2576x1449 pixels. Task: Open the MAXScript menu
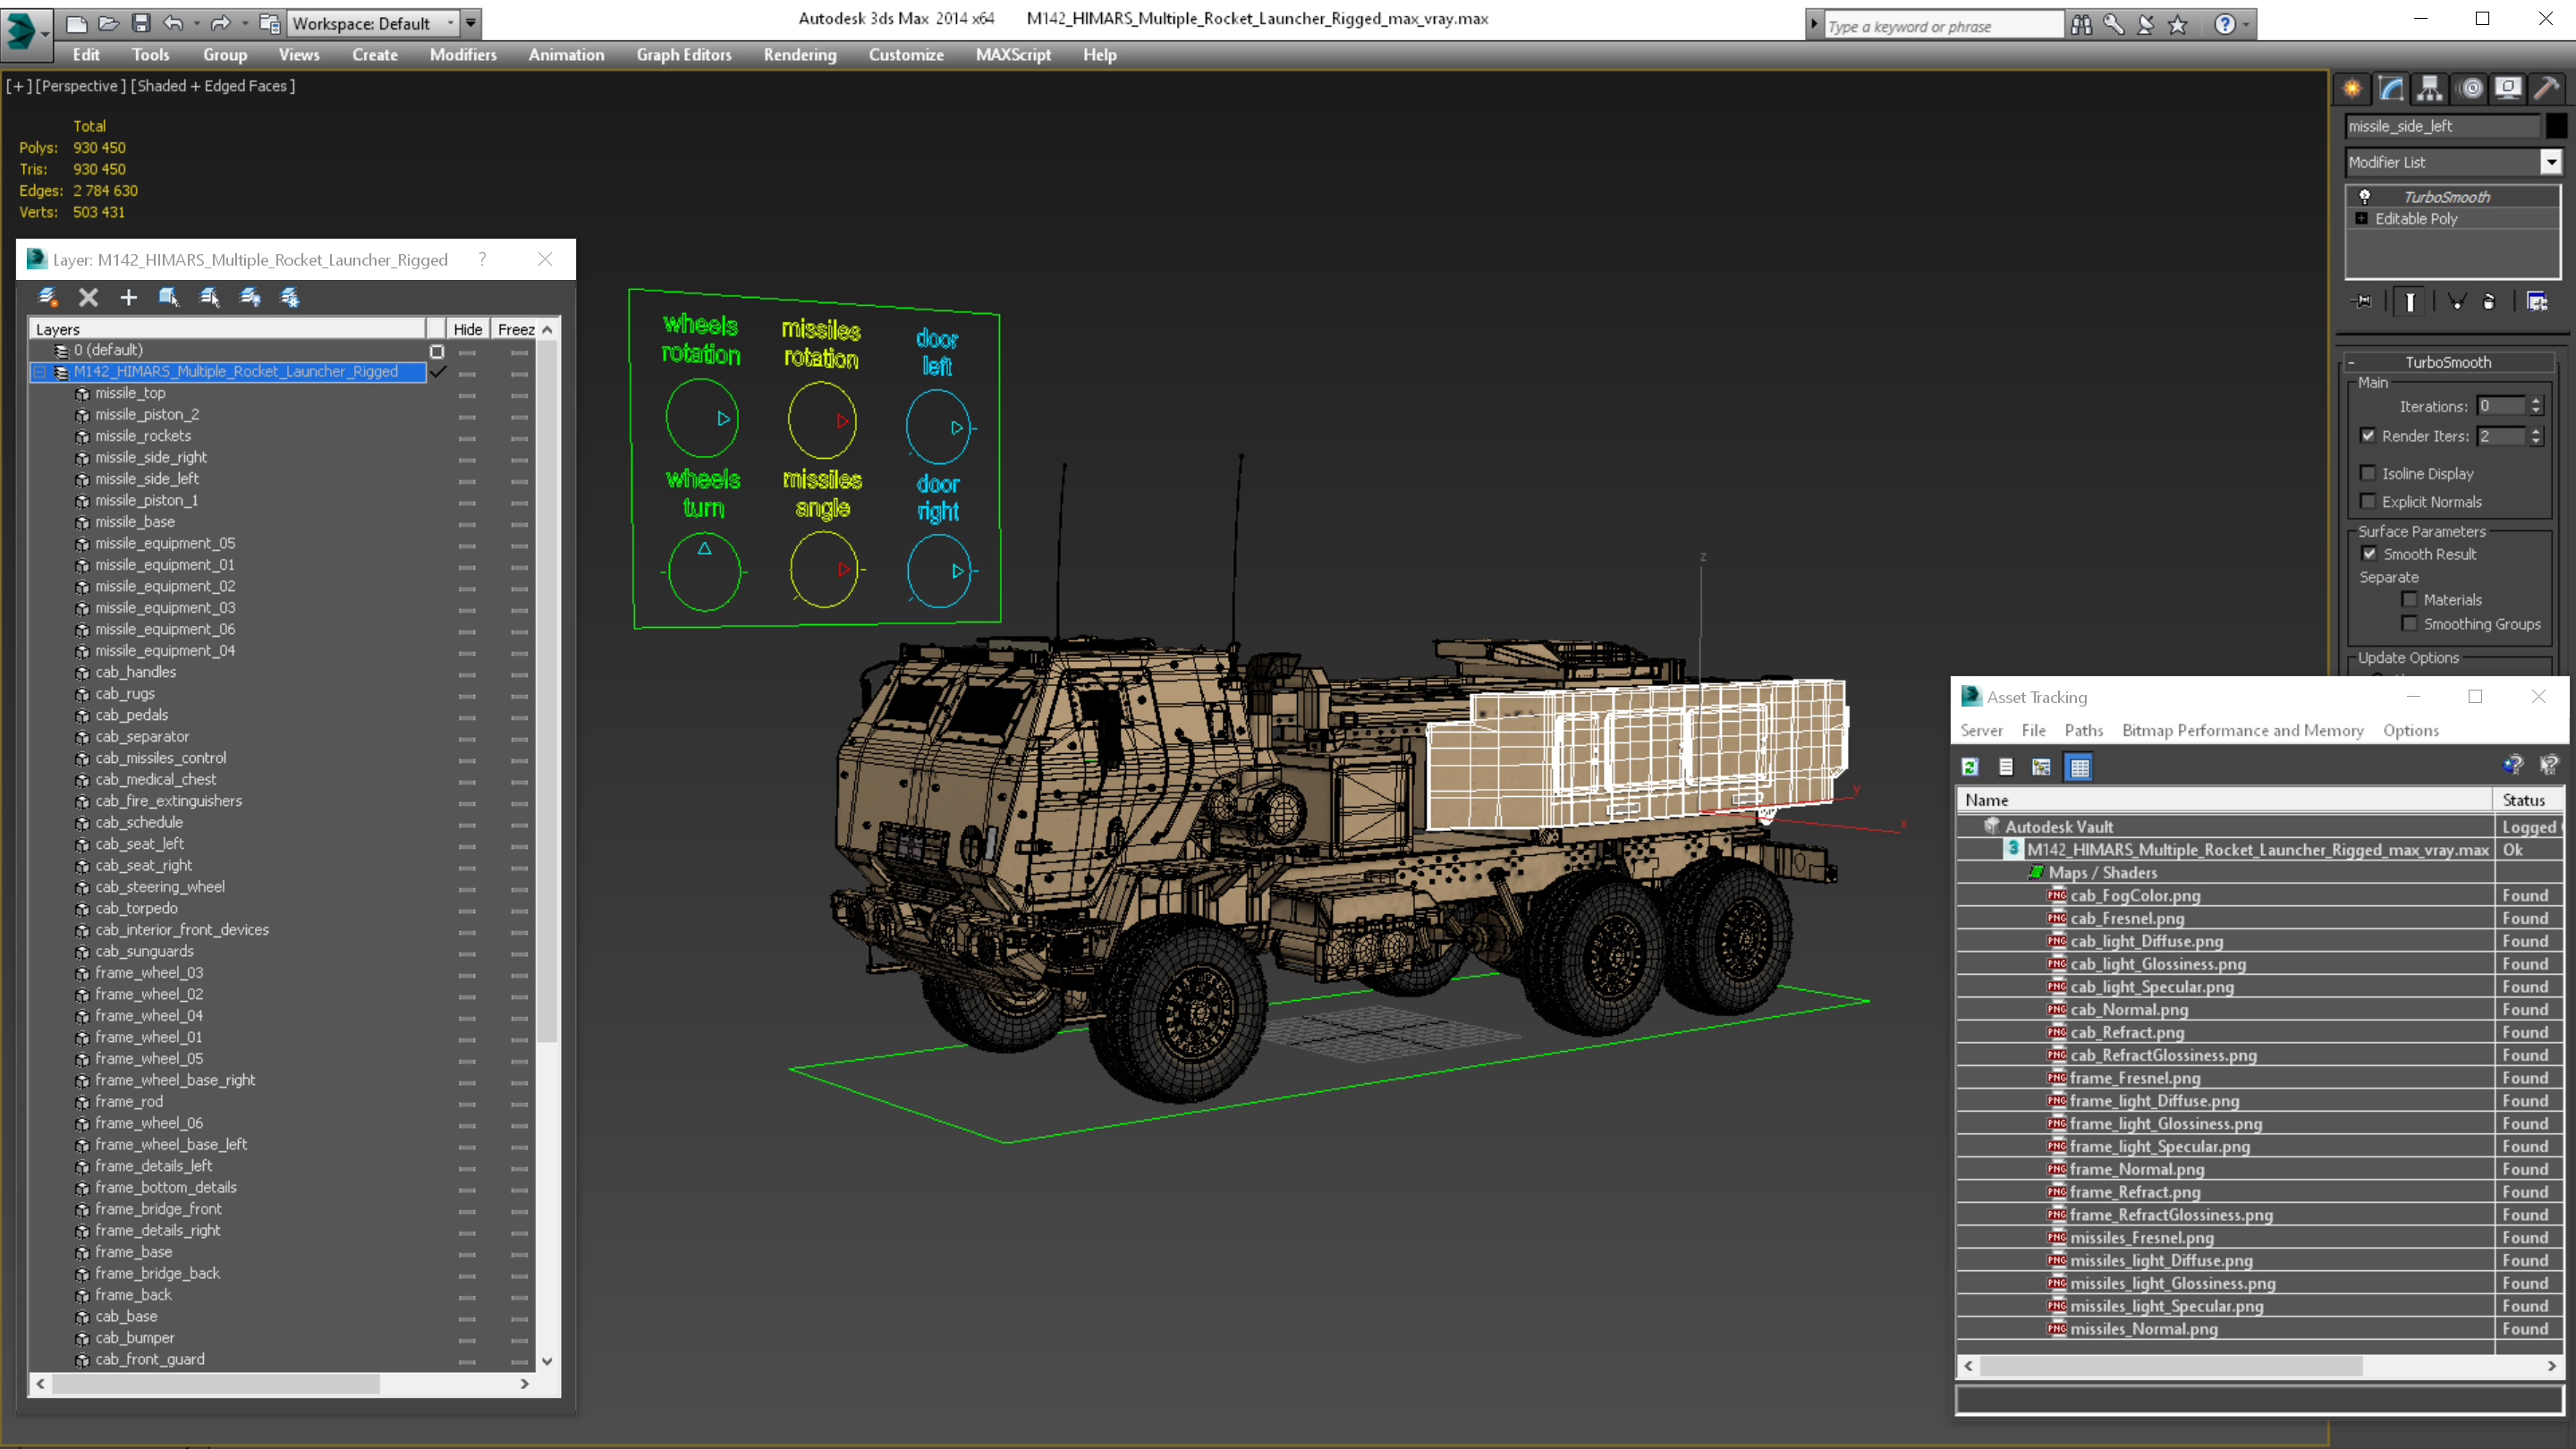pyautogui.click(x=1013, y=55)
